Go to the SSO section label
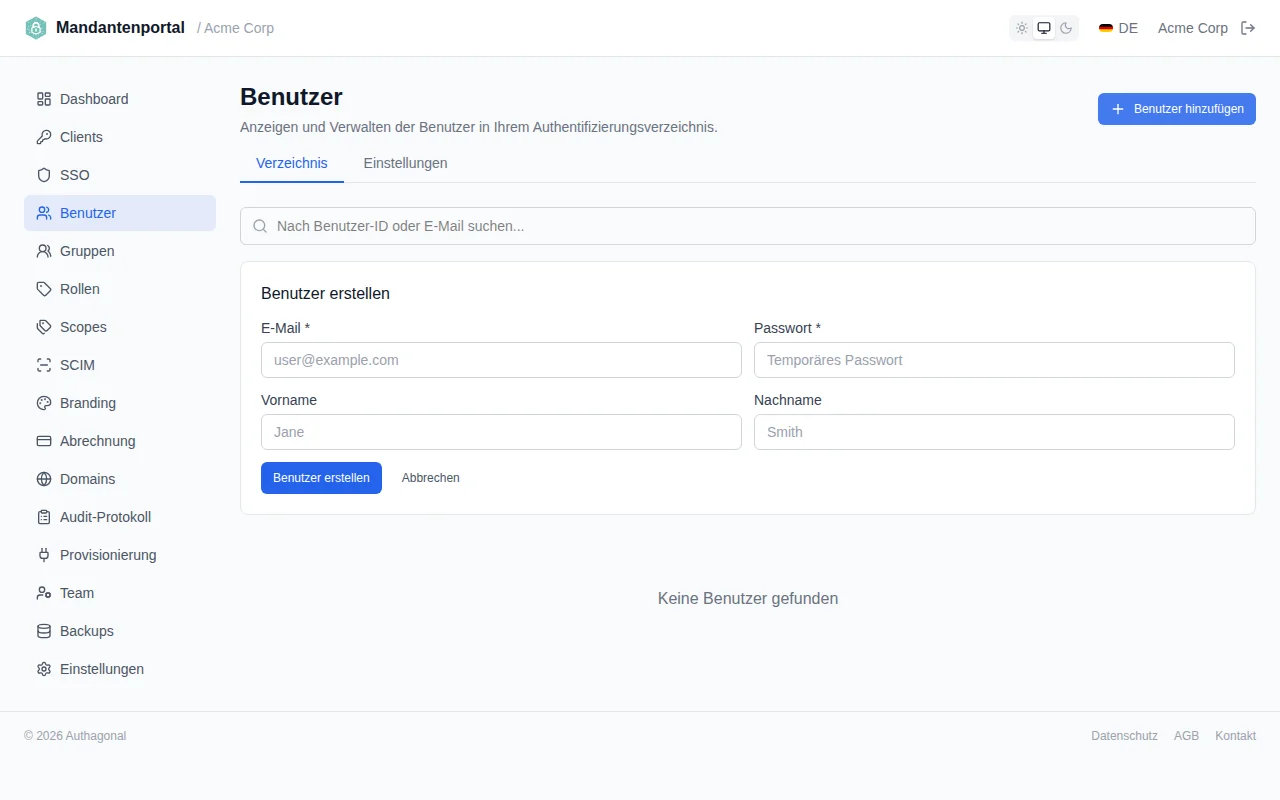 coord(75,175)
